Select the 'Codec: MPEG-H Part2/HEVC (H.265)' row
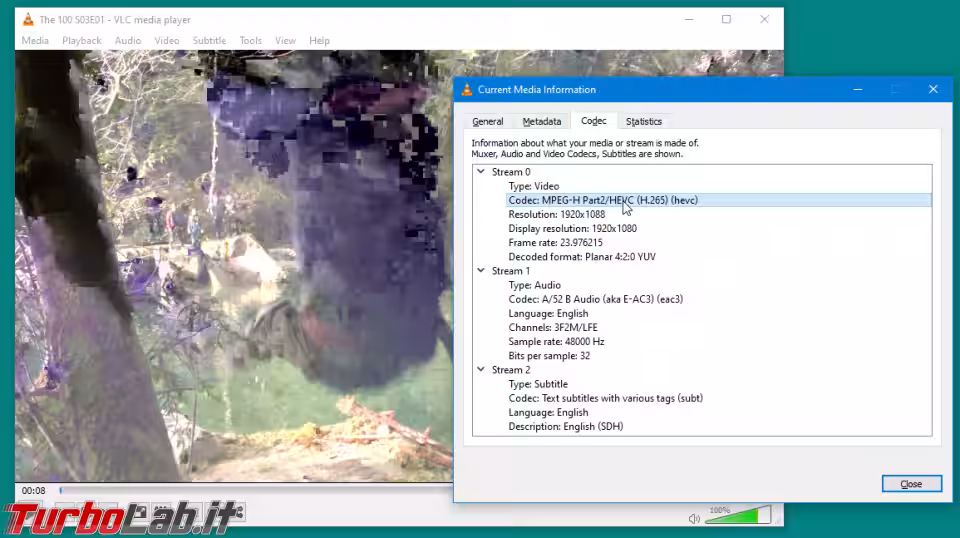 coord(719,200)
